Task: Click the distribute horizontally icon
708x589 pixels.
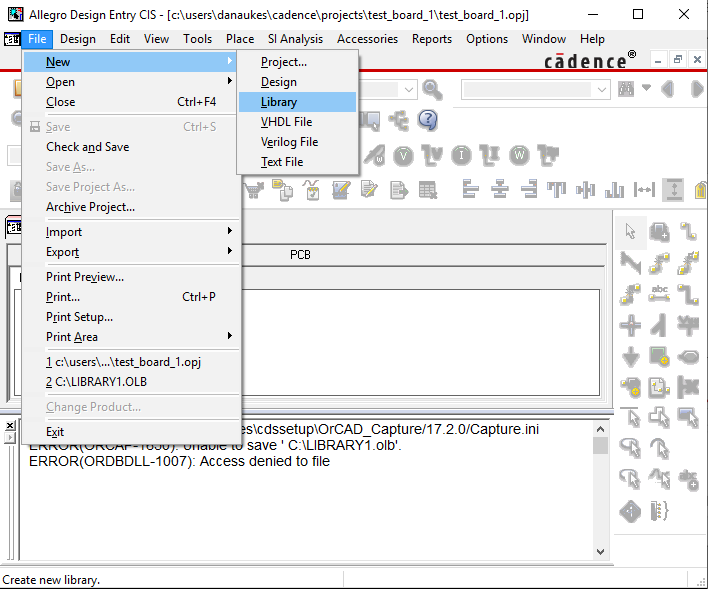Action: (x=644, y=189)
